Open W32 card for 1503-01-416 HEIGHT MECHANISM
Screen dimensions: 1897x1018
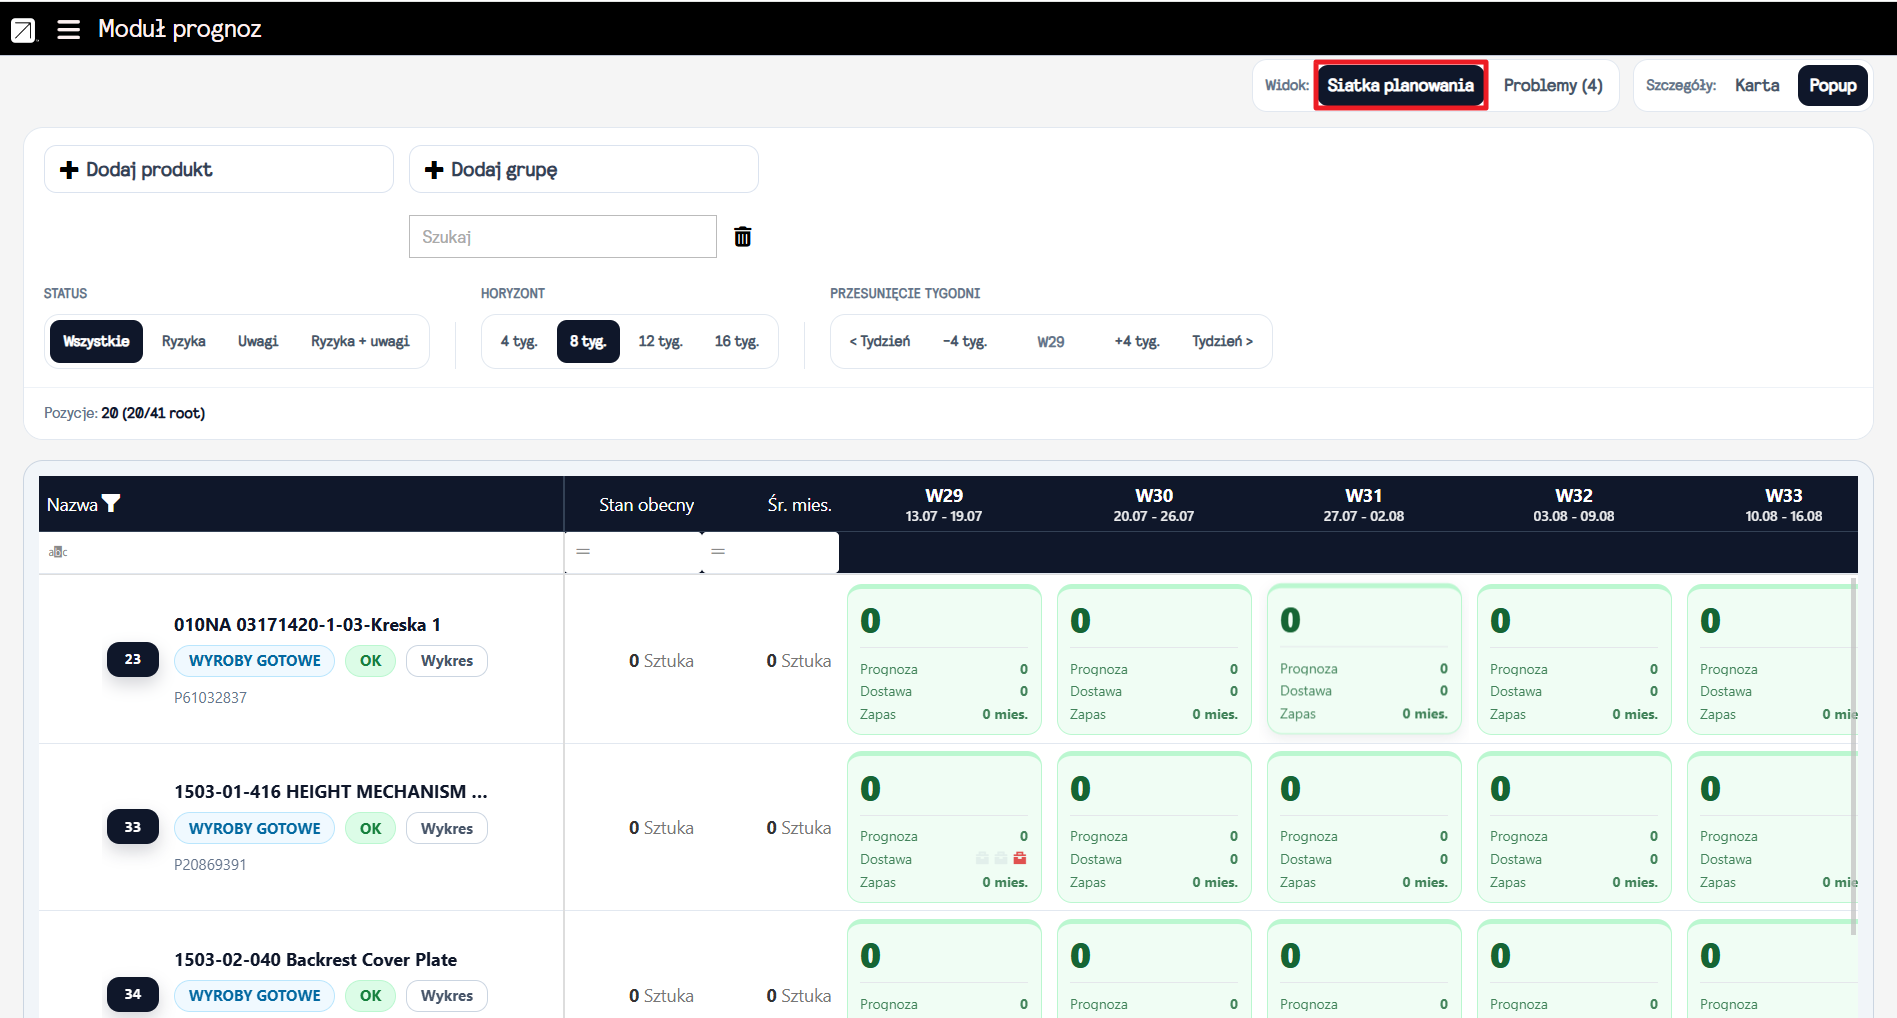click(x=1574, y=827)
